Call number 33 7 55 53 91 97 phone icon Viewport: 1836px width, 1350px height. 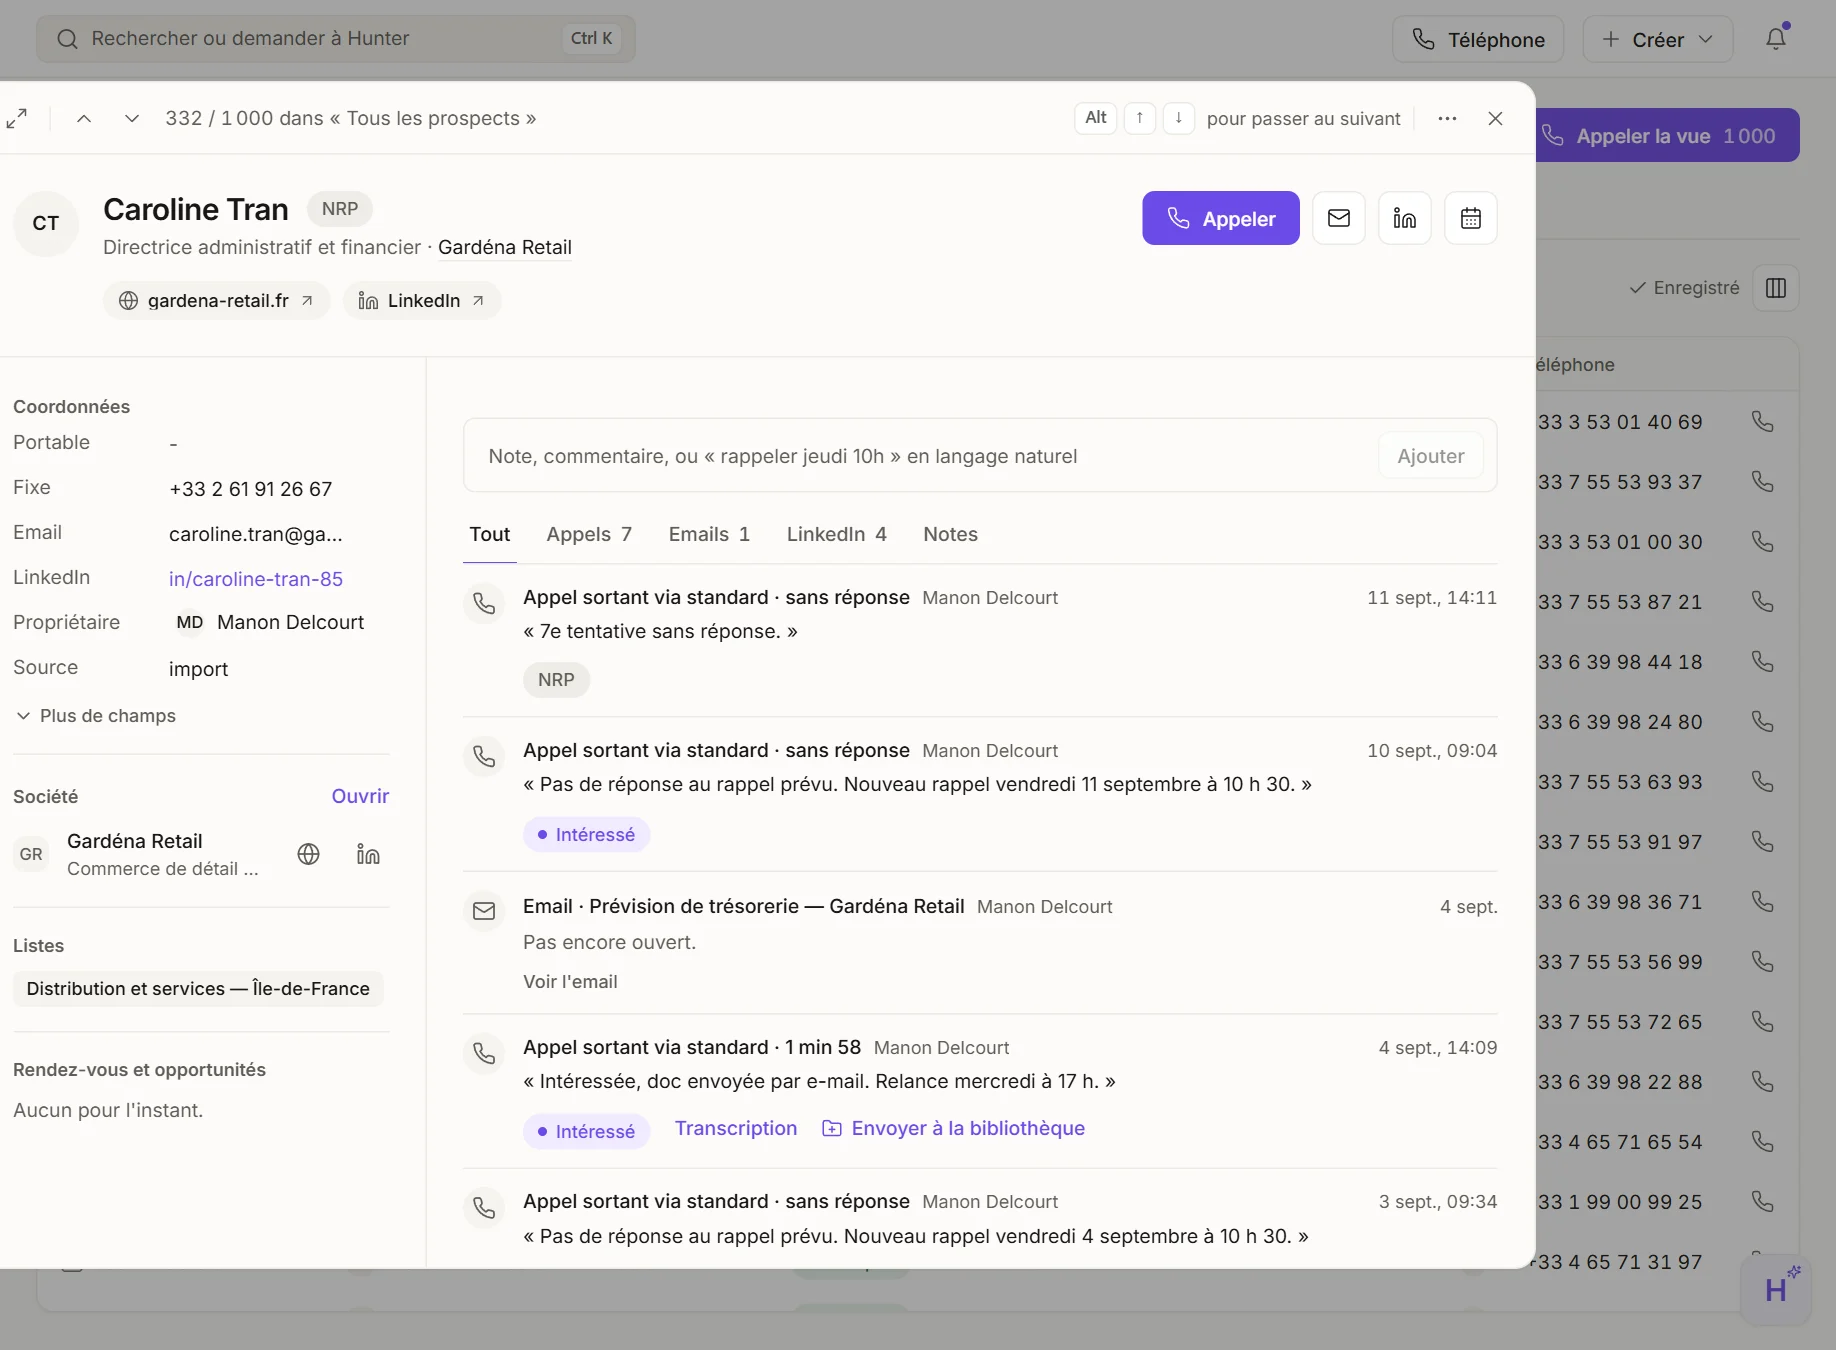pos(1763,842)
